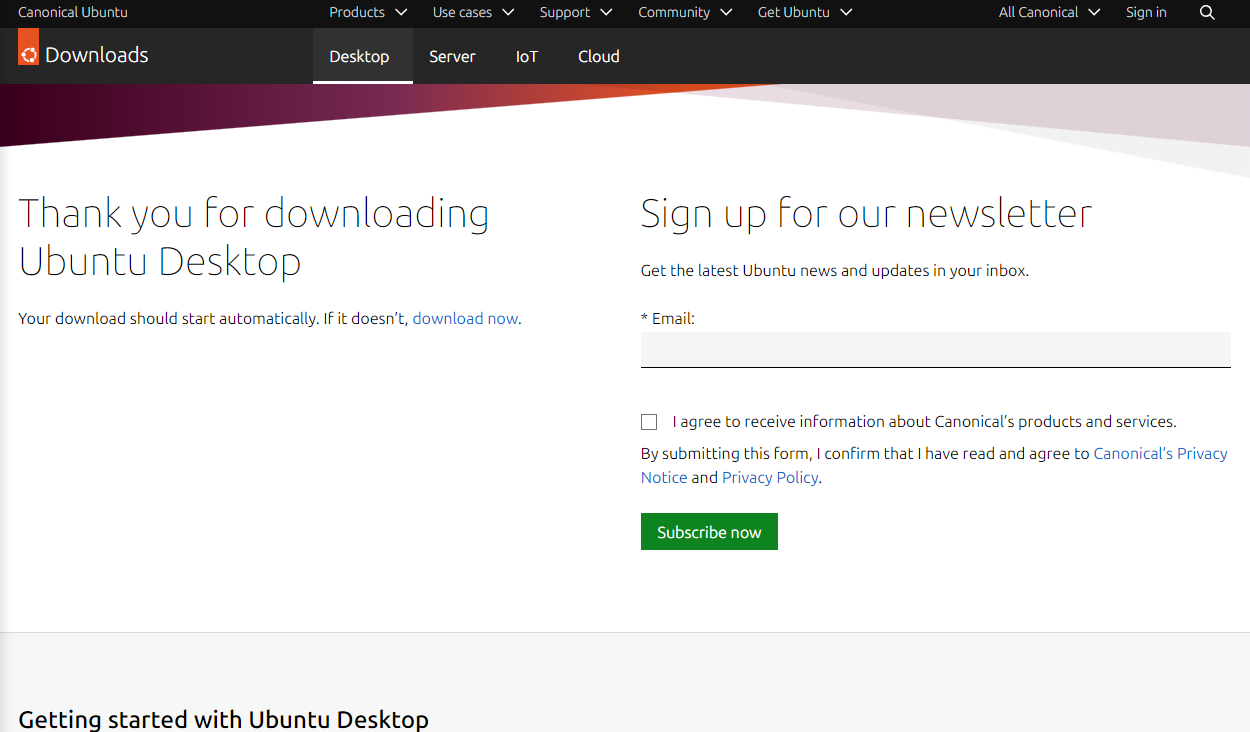This screenshot has width=1250, height=732.
Task: Expand the Use cases dropdown menu
Action: point(473,13)
